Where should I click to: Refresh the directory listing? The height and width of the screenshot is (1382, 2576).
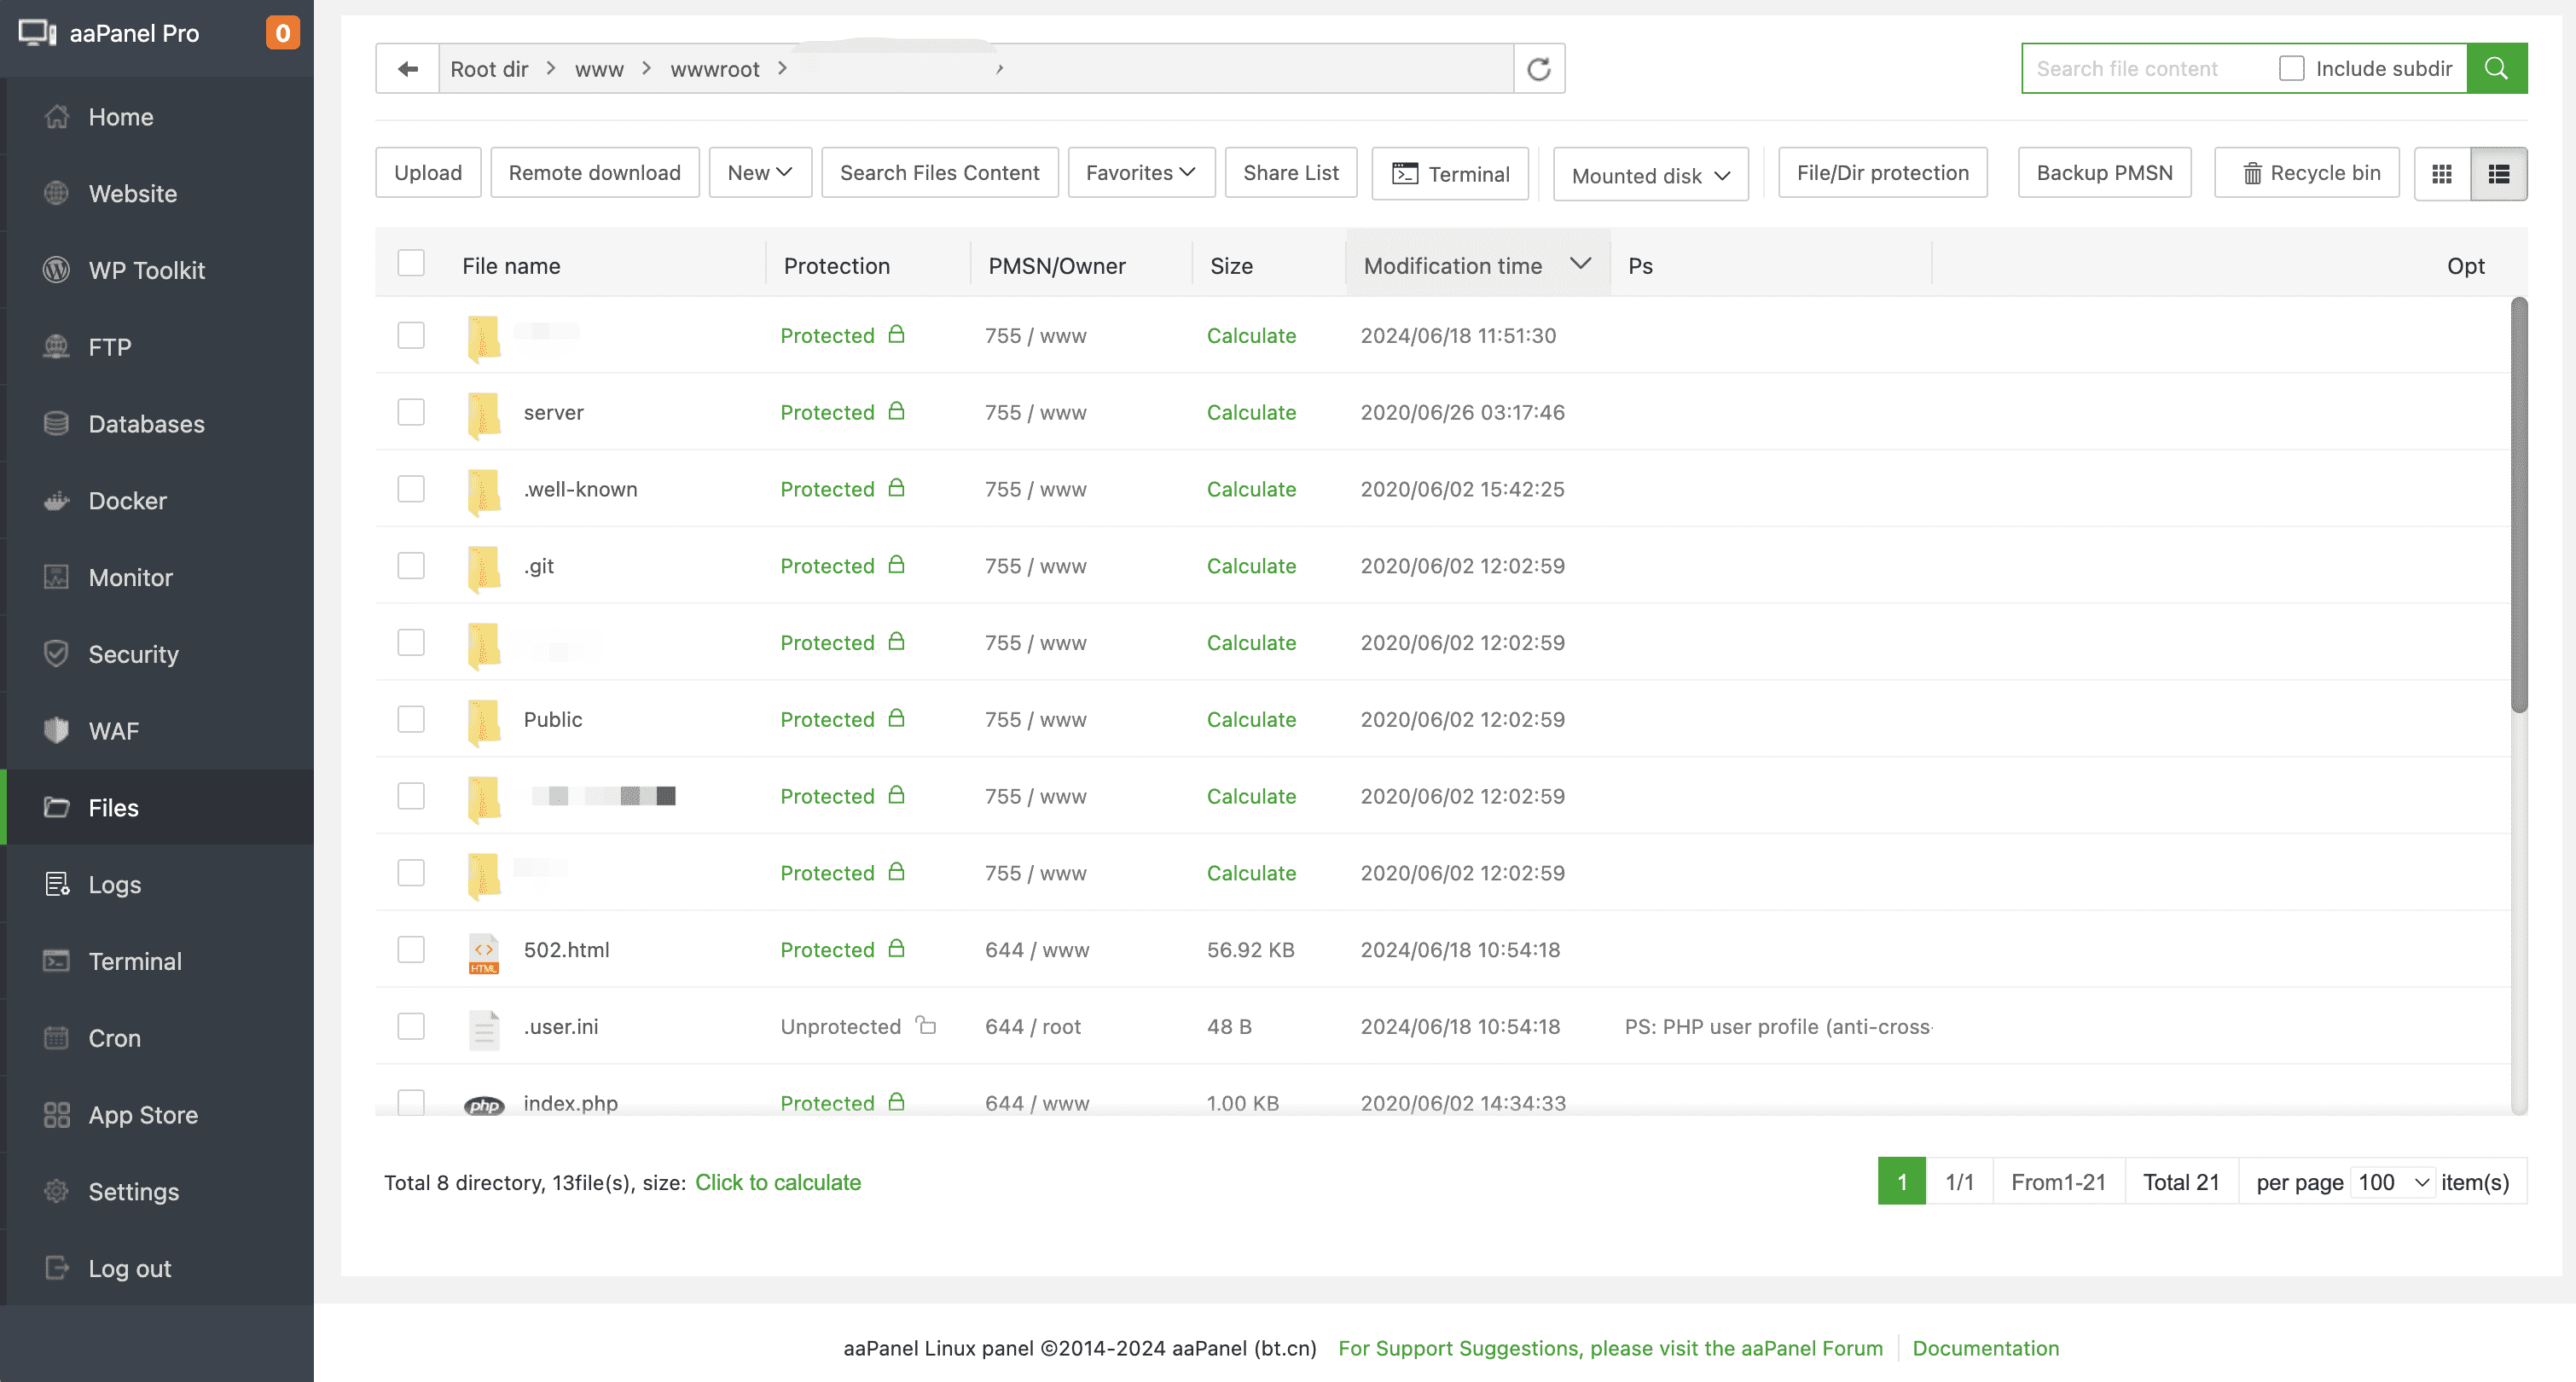point(1538,69)
